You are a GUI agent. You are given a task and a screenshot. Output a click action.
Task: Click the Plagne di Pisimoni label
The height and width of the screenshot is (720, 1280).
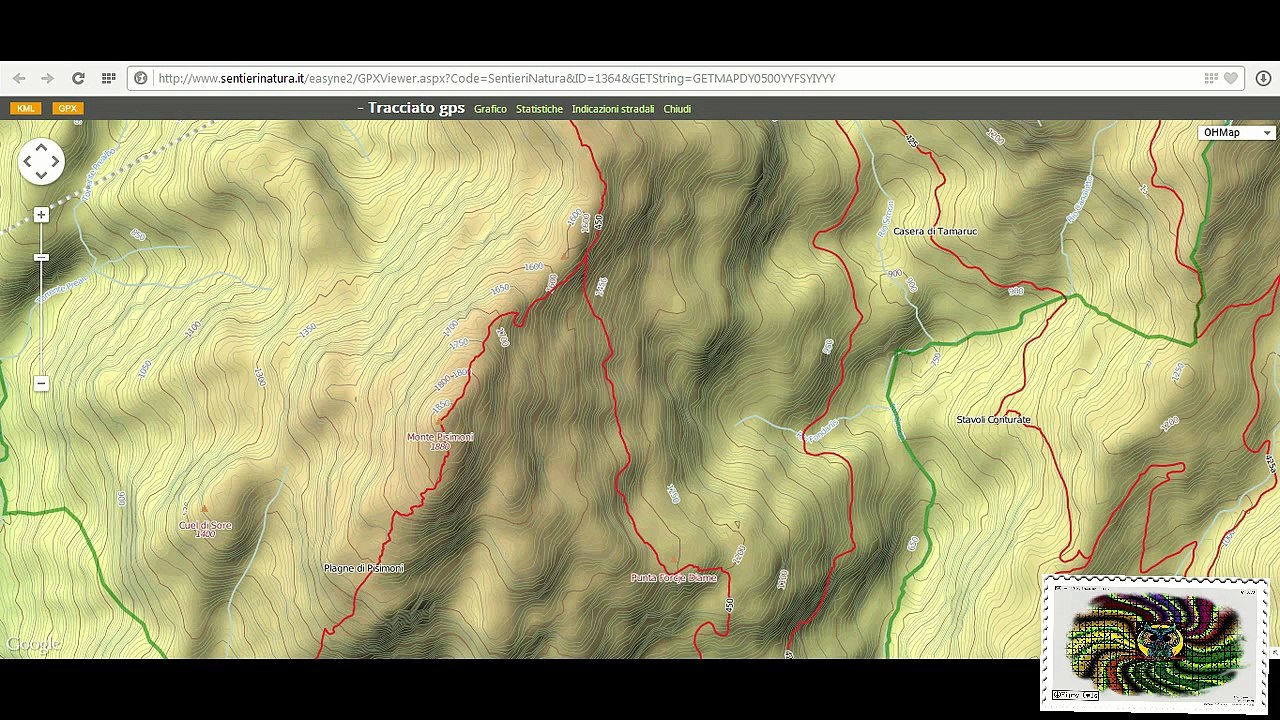click(x=364, y=568)
